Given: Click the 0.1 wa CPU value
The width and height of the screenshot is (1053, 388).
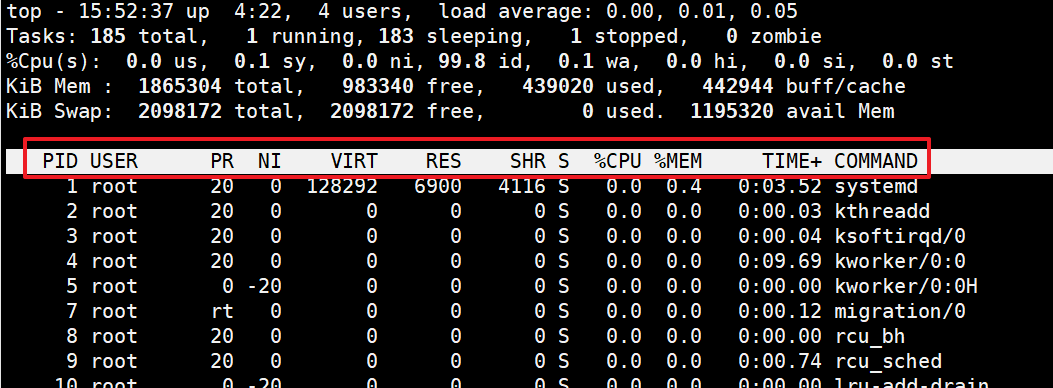Looking at the screenshot, I should [576, 62].
